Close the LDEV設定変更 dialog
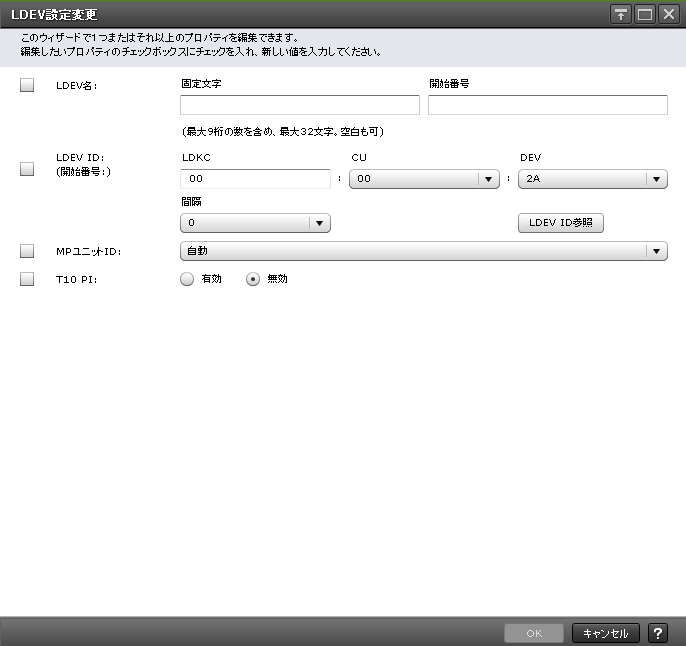Image resolution: width=686 pixels, height=646 pixels. pos(668,14)
